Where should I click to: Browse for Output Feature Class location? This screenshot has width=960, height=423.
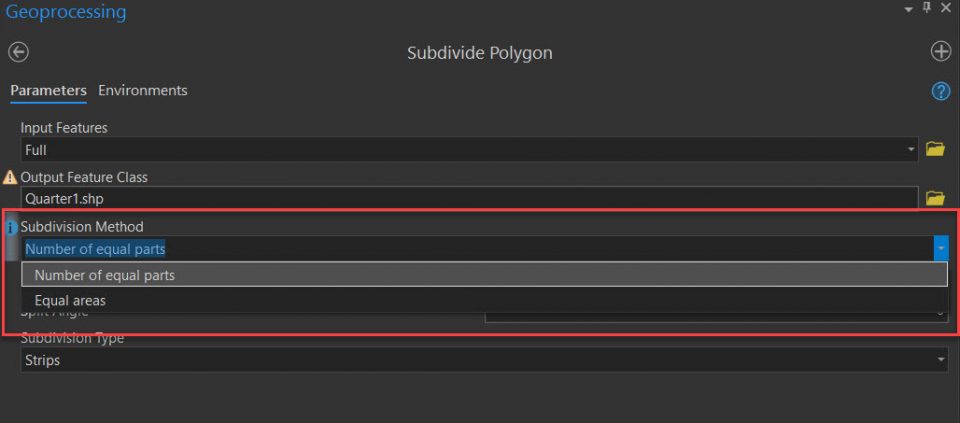click(935, 199)
